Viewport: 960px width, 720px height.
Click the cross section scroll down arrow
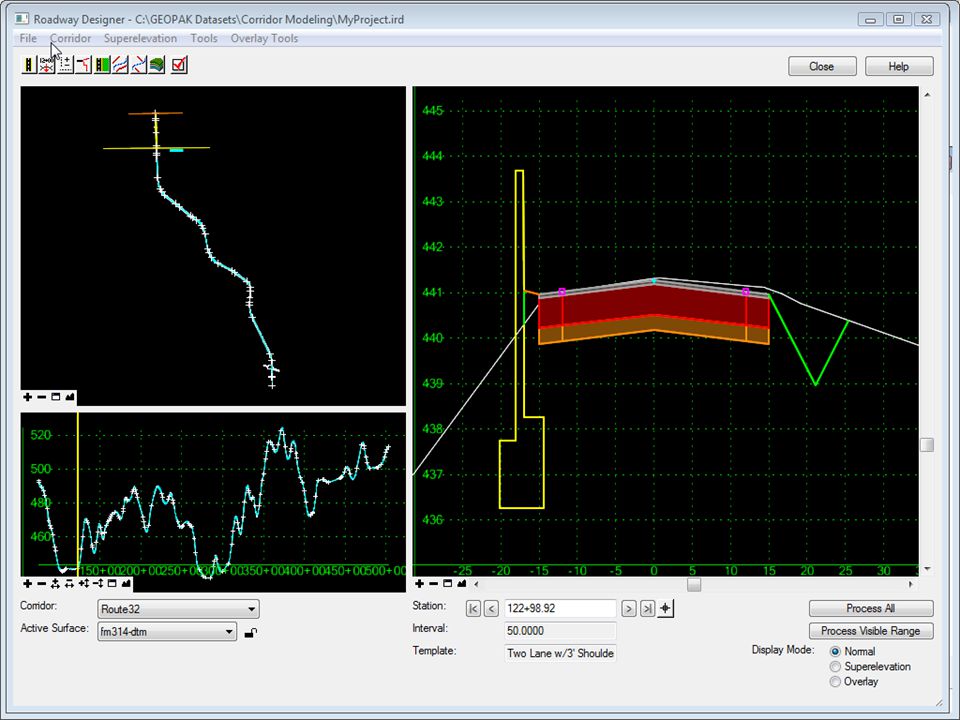(x=927, y=569)
